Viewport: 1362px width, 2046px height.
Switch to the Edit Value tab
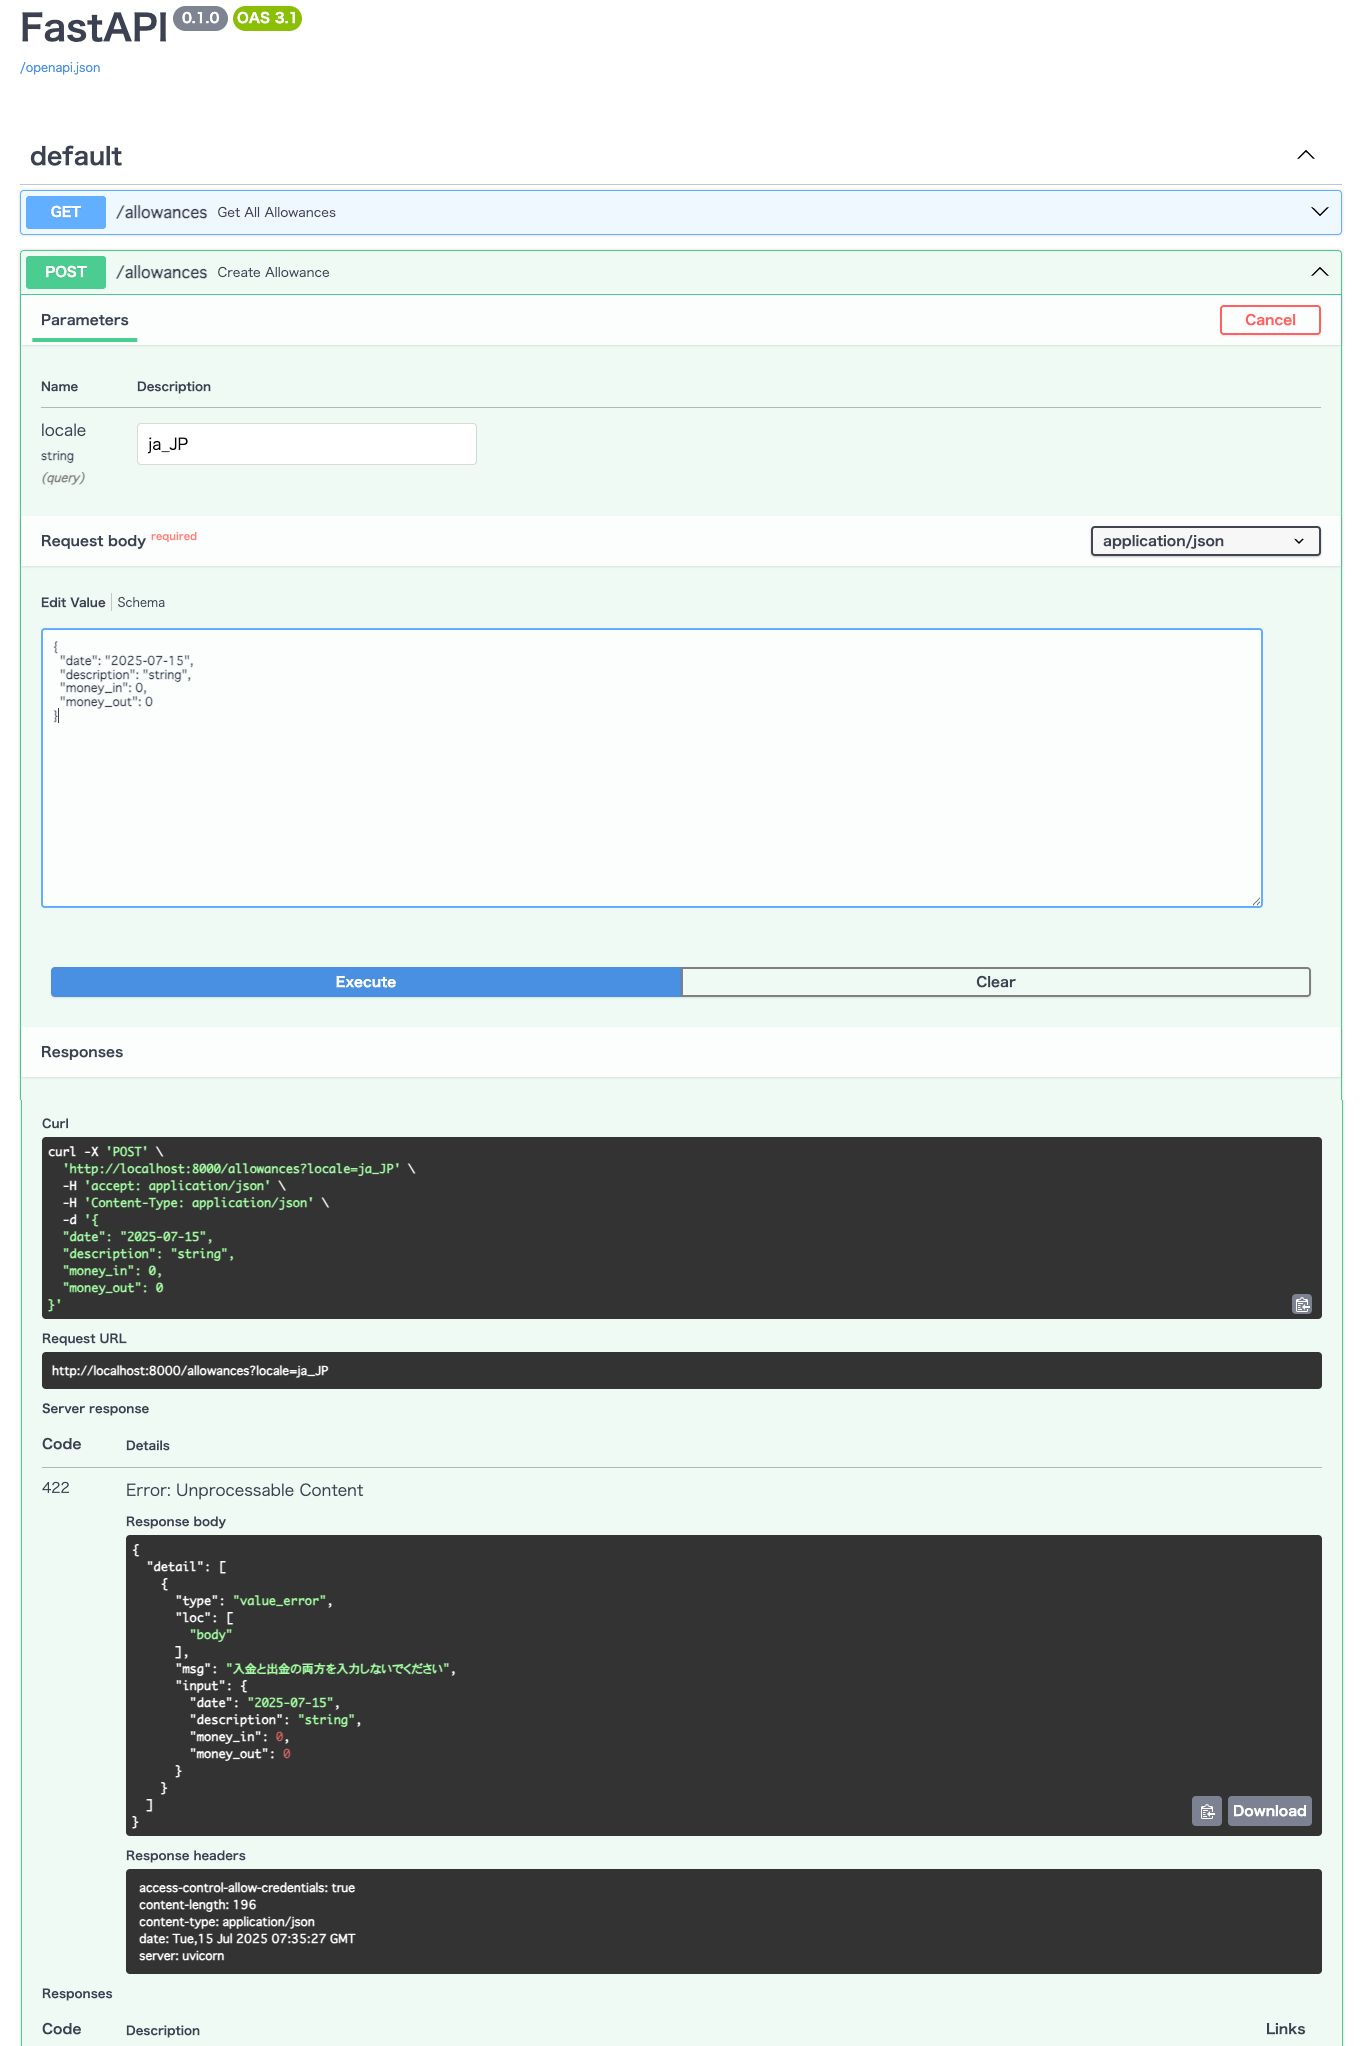pos(73,602)
